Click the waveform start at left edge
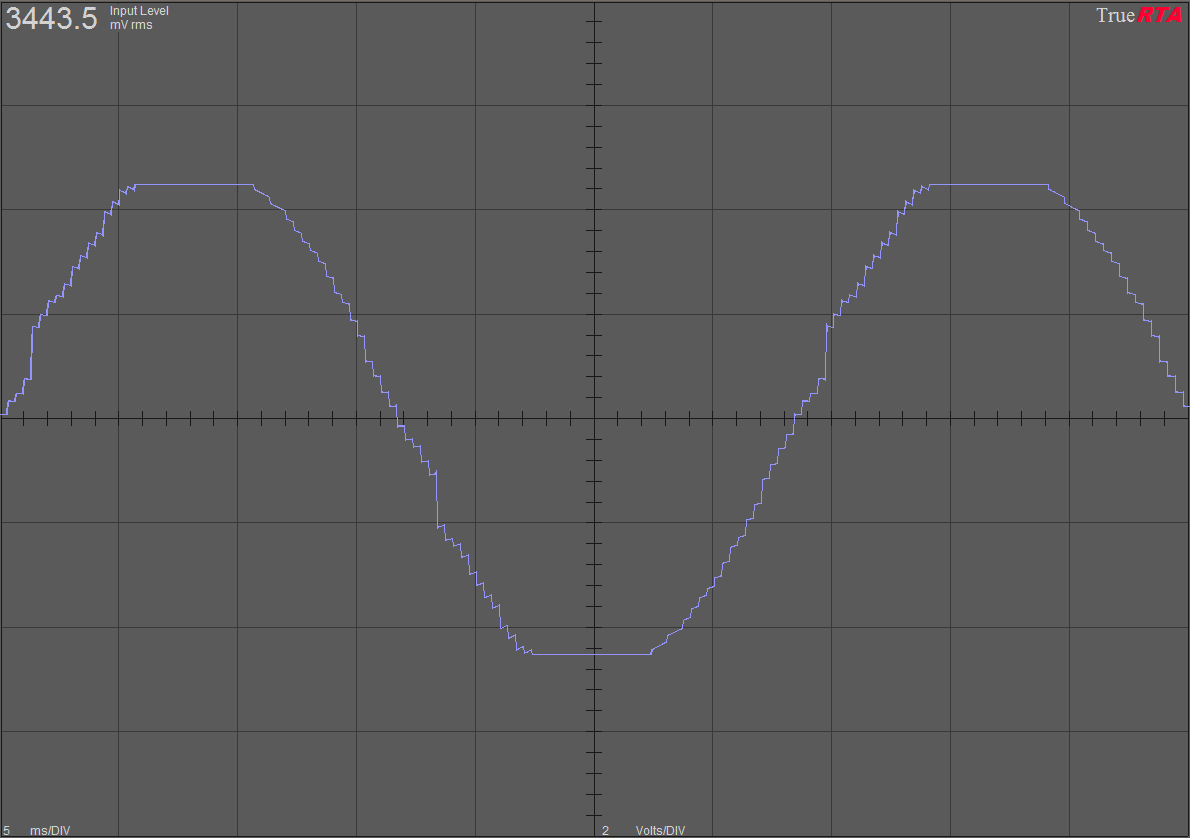 tap(3, 413)
